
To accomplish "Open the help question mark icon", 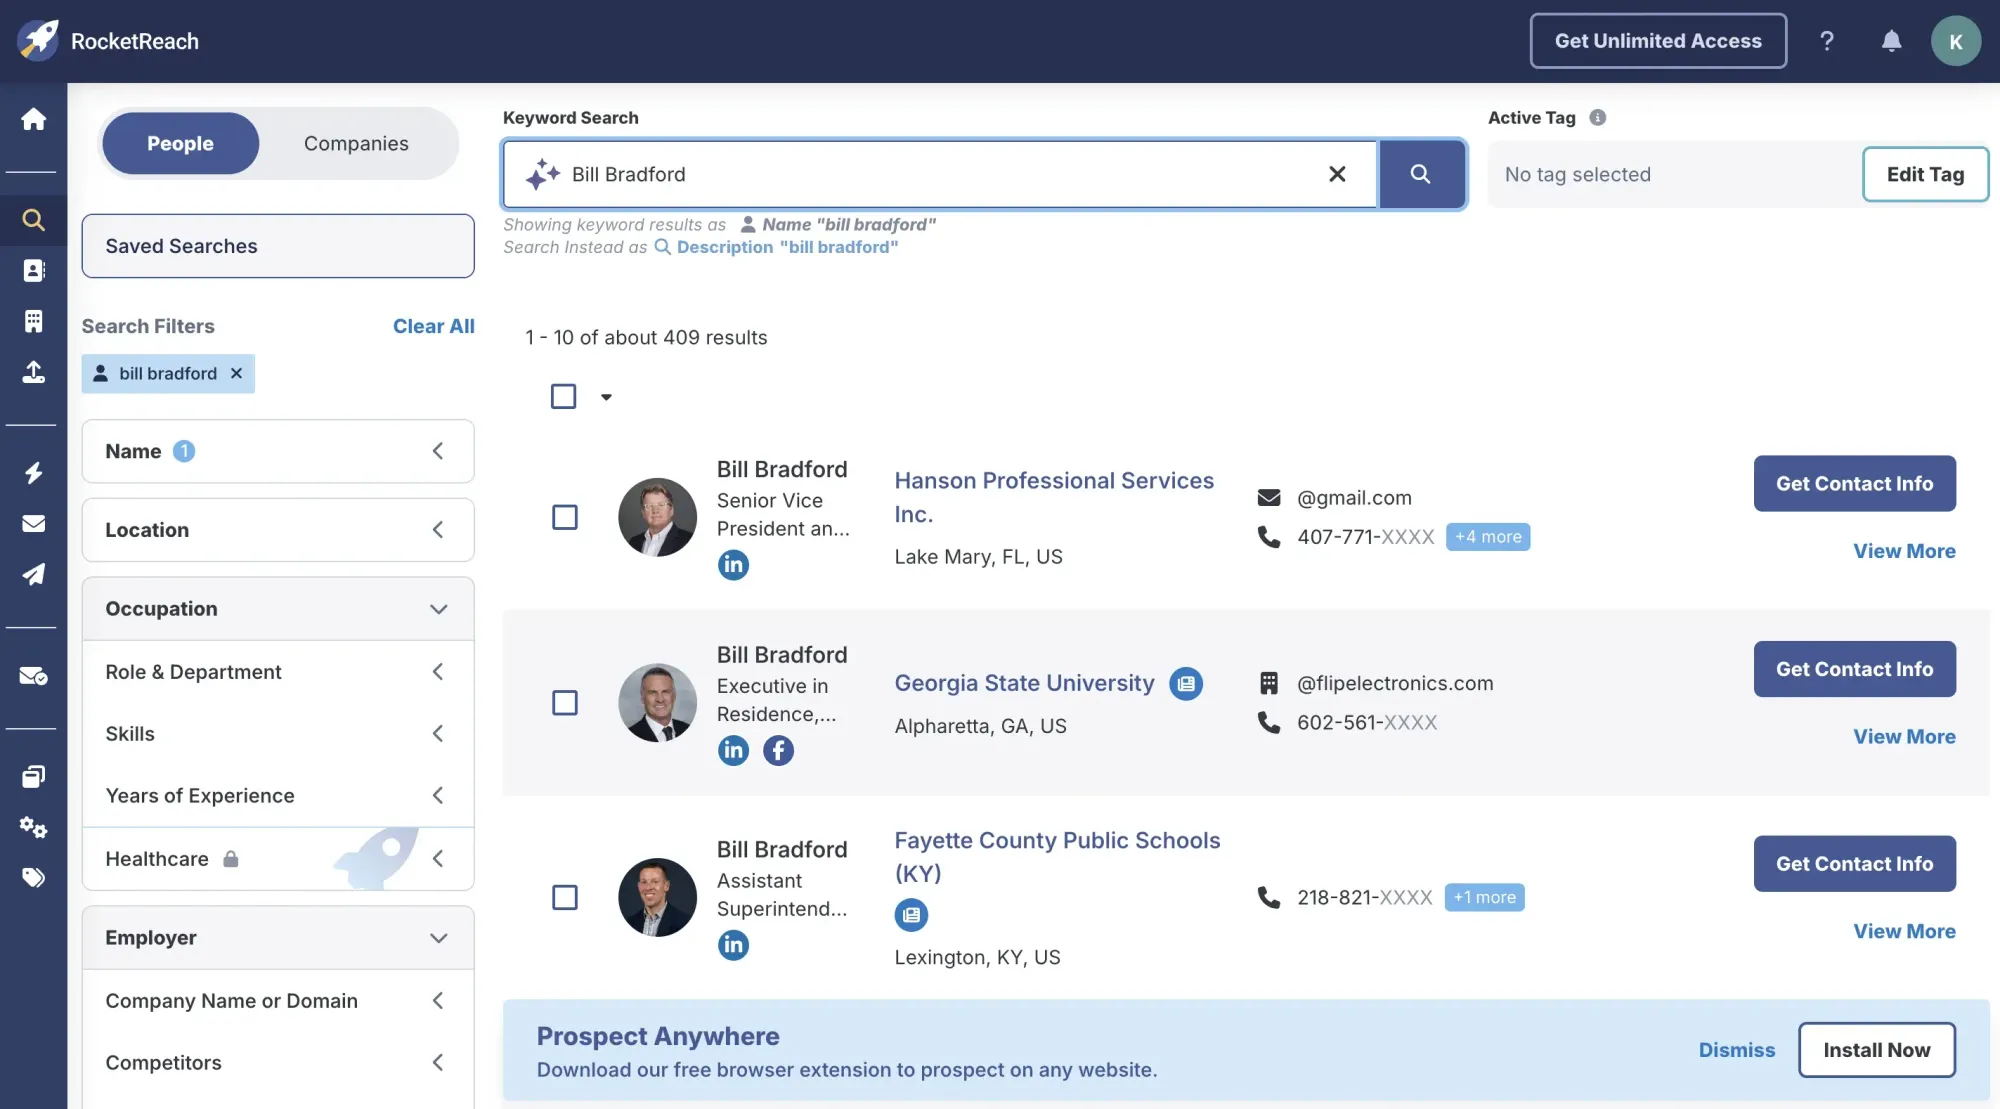I will click(1827, 41).
